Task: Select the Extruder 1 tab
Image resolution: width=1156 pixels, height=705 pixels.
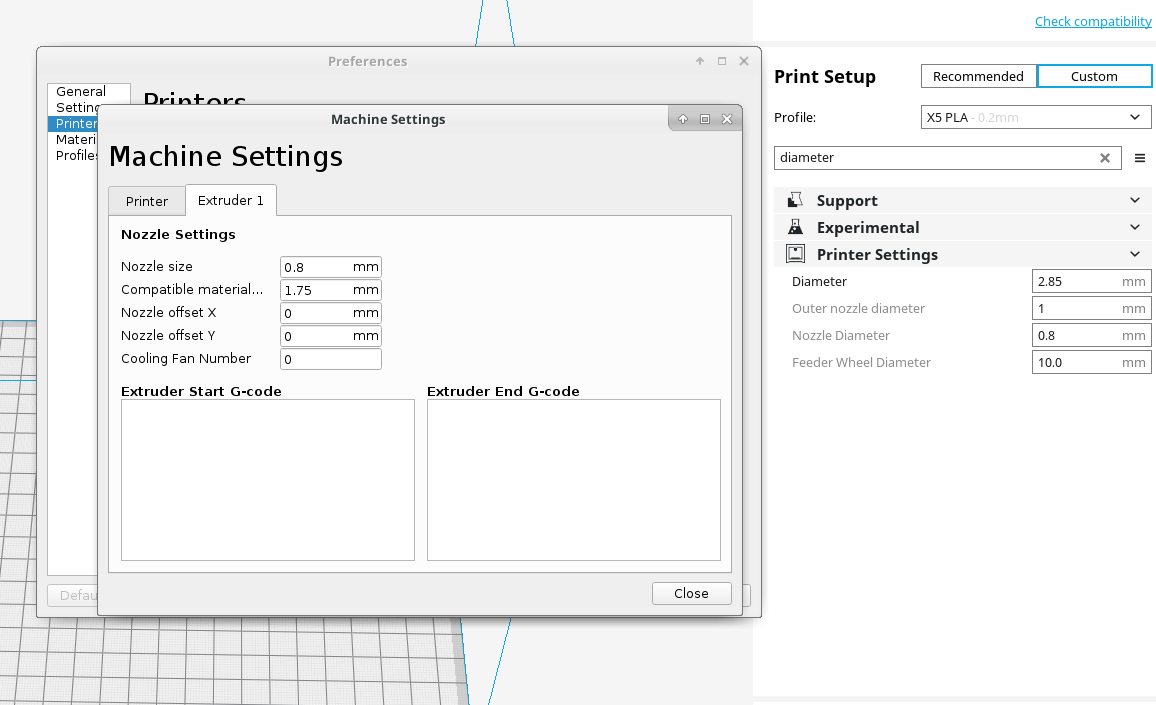Action: [231, 200]
